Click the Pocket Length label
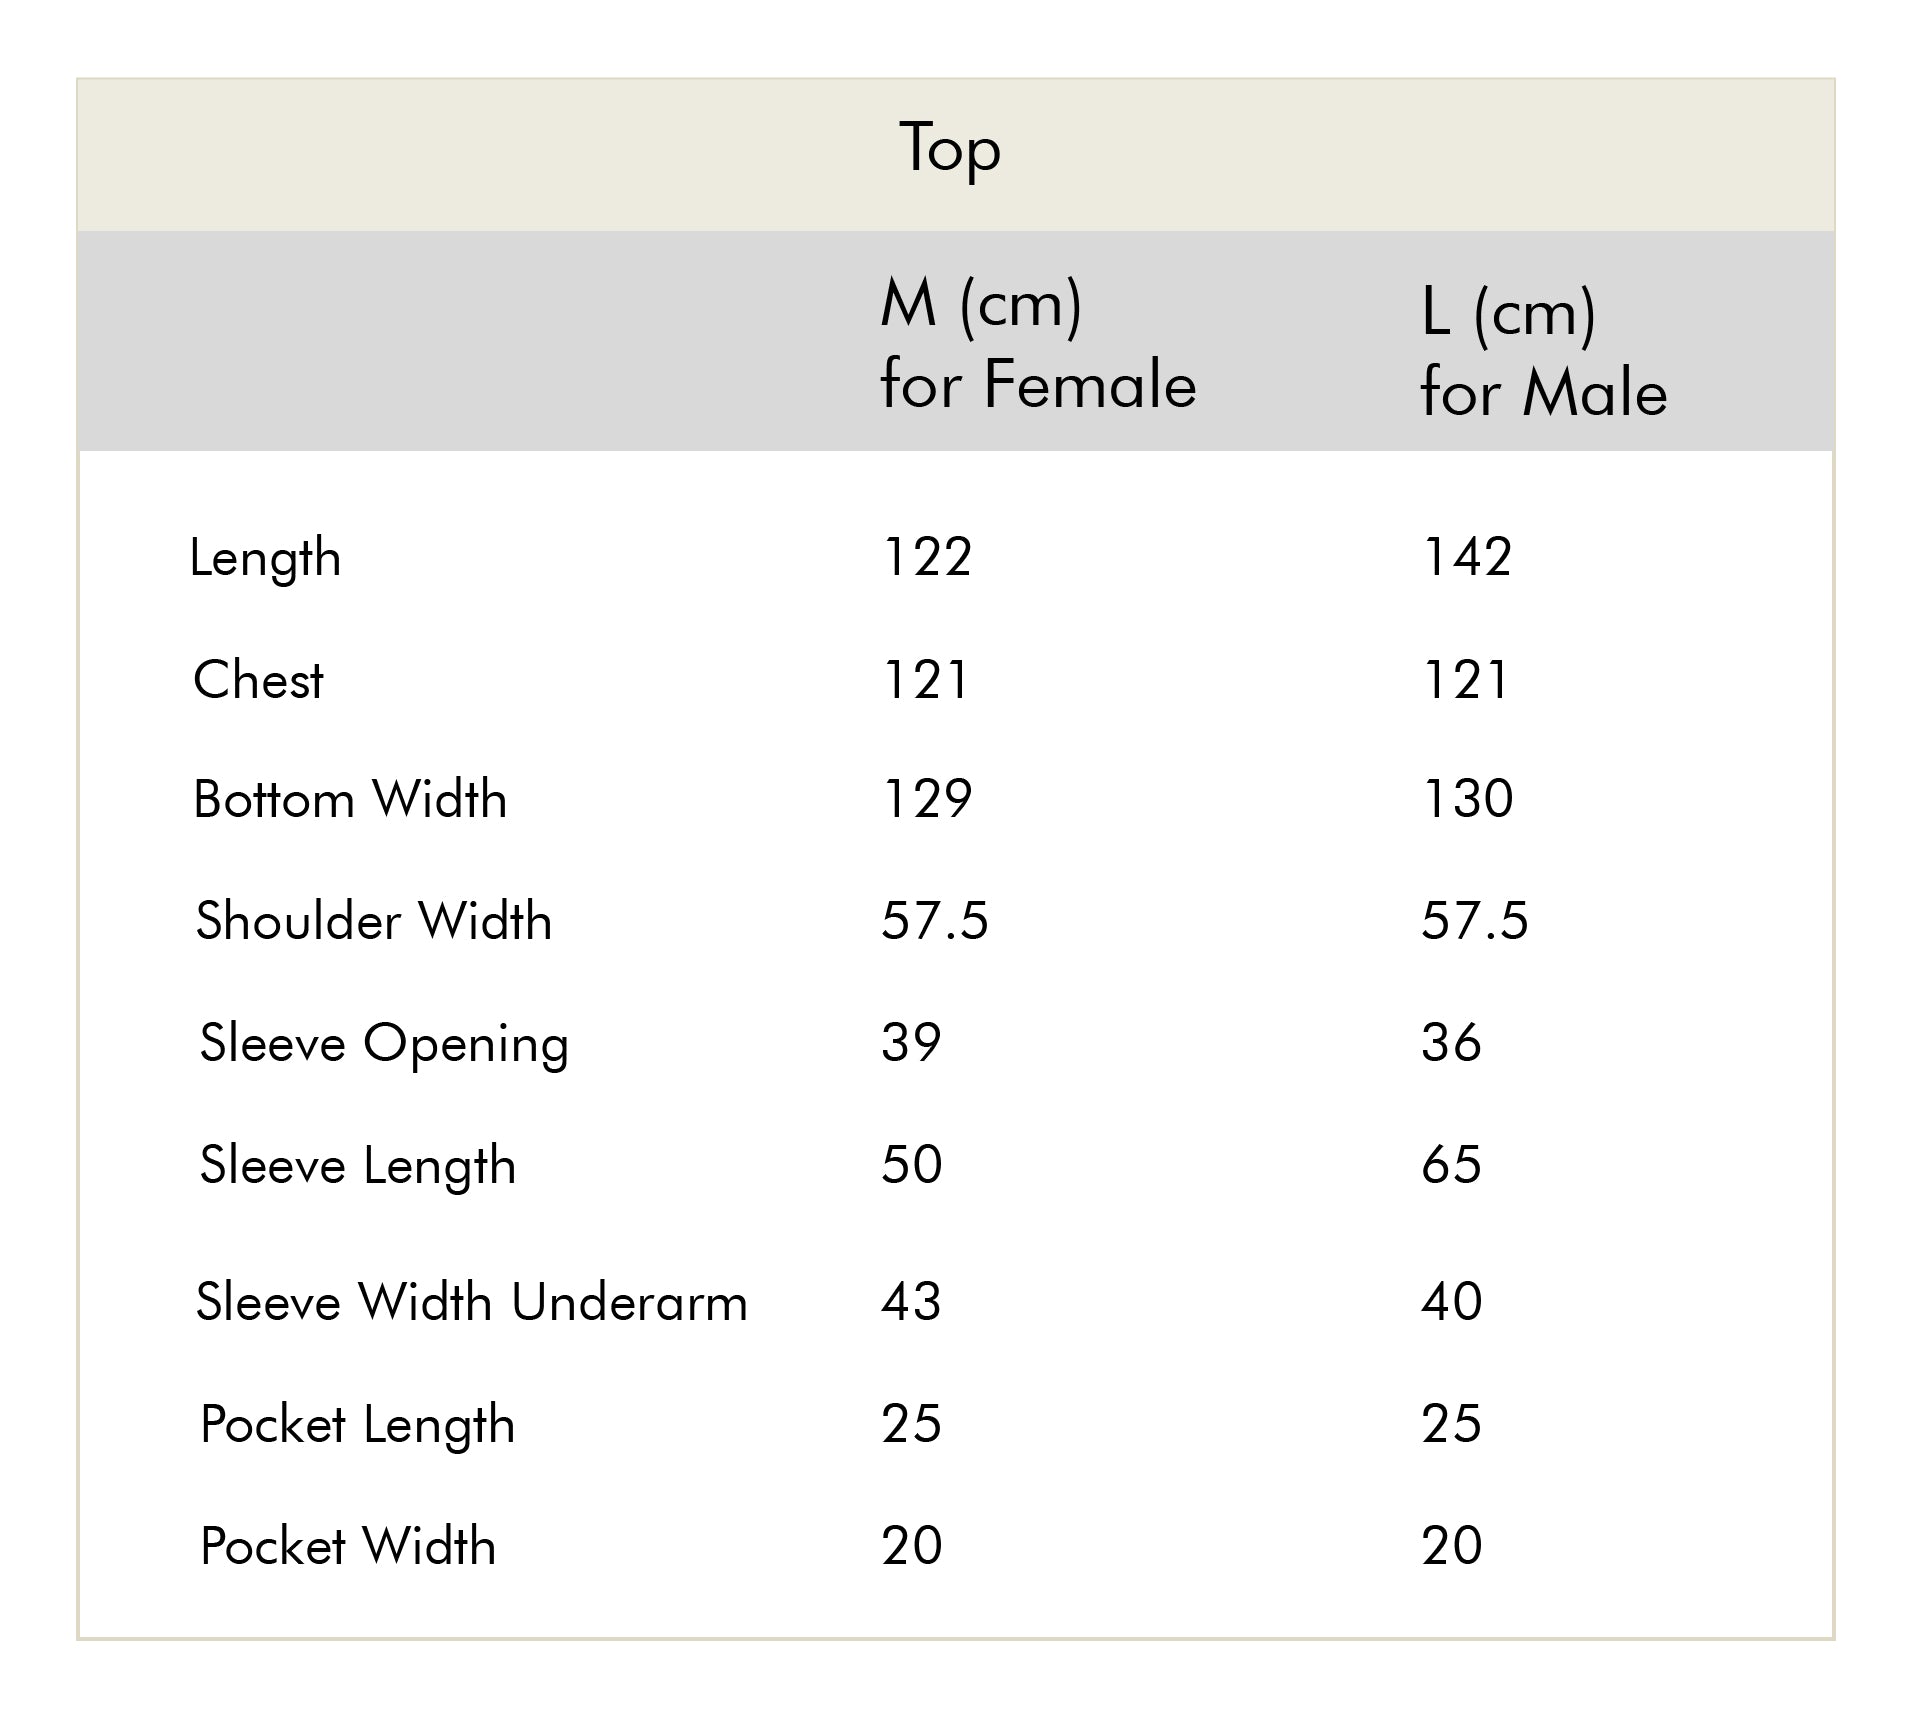Image resolution: width=1917 pixels, height=1718 pixels. click(357, 1425)
